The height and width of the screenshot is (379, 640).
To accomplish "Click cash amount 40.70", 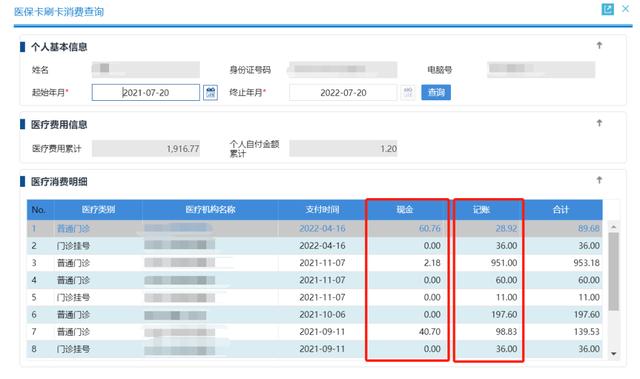I will coord(430,332).
